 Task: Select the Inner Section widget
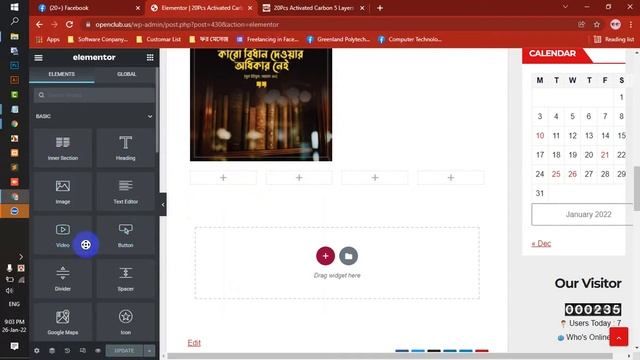[x=62, y=148]
